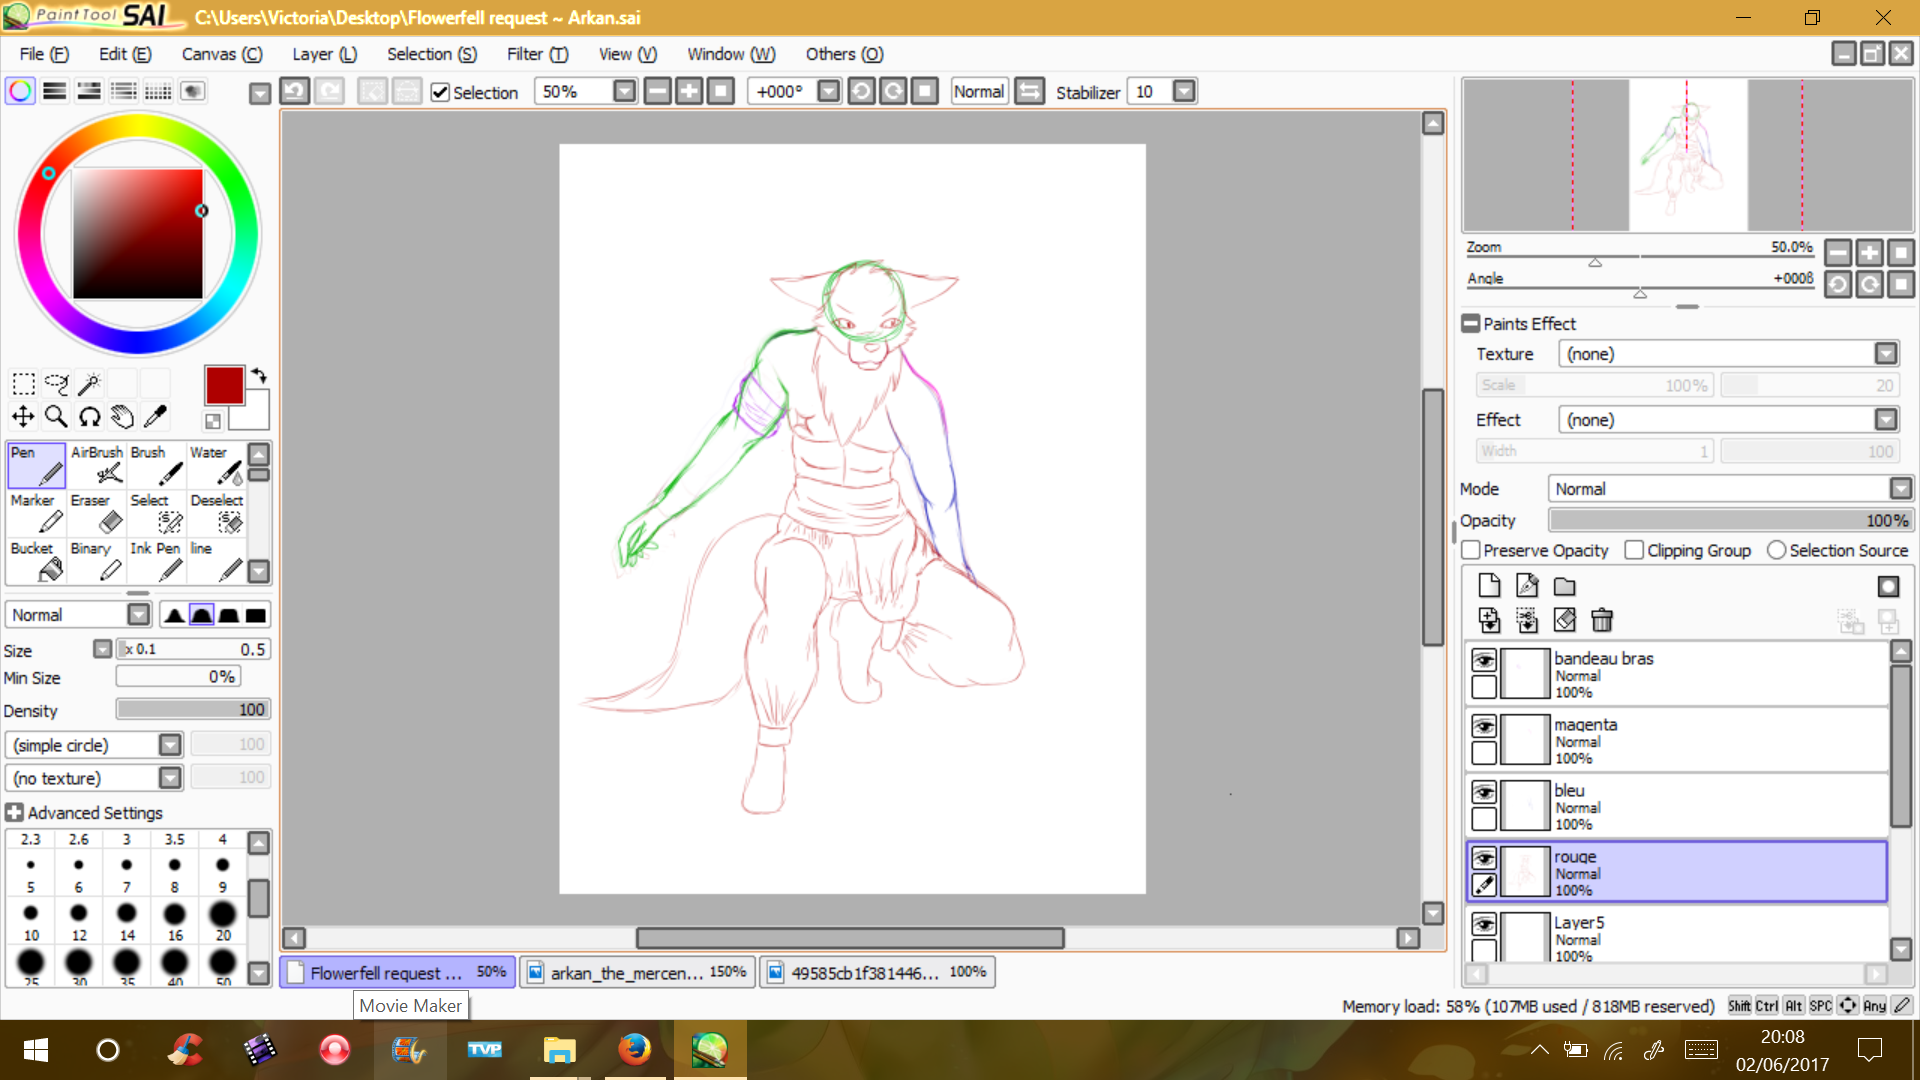Switch to the arkan_the_mercen document tab
1920x1080 pixels.
[637, 972]
